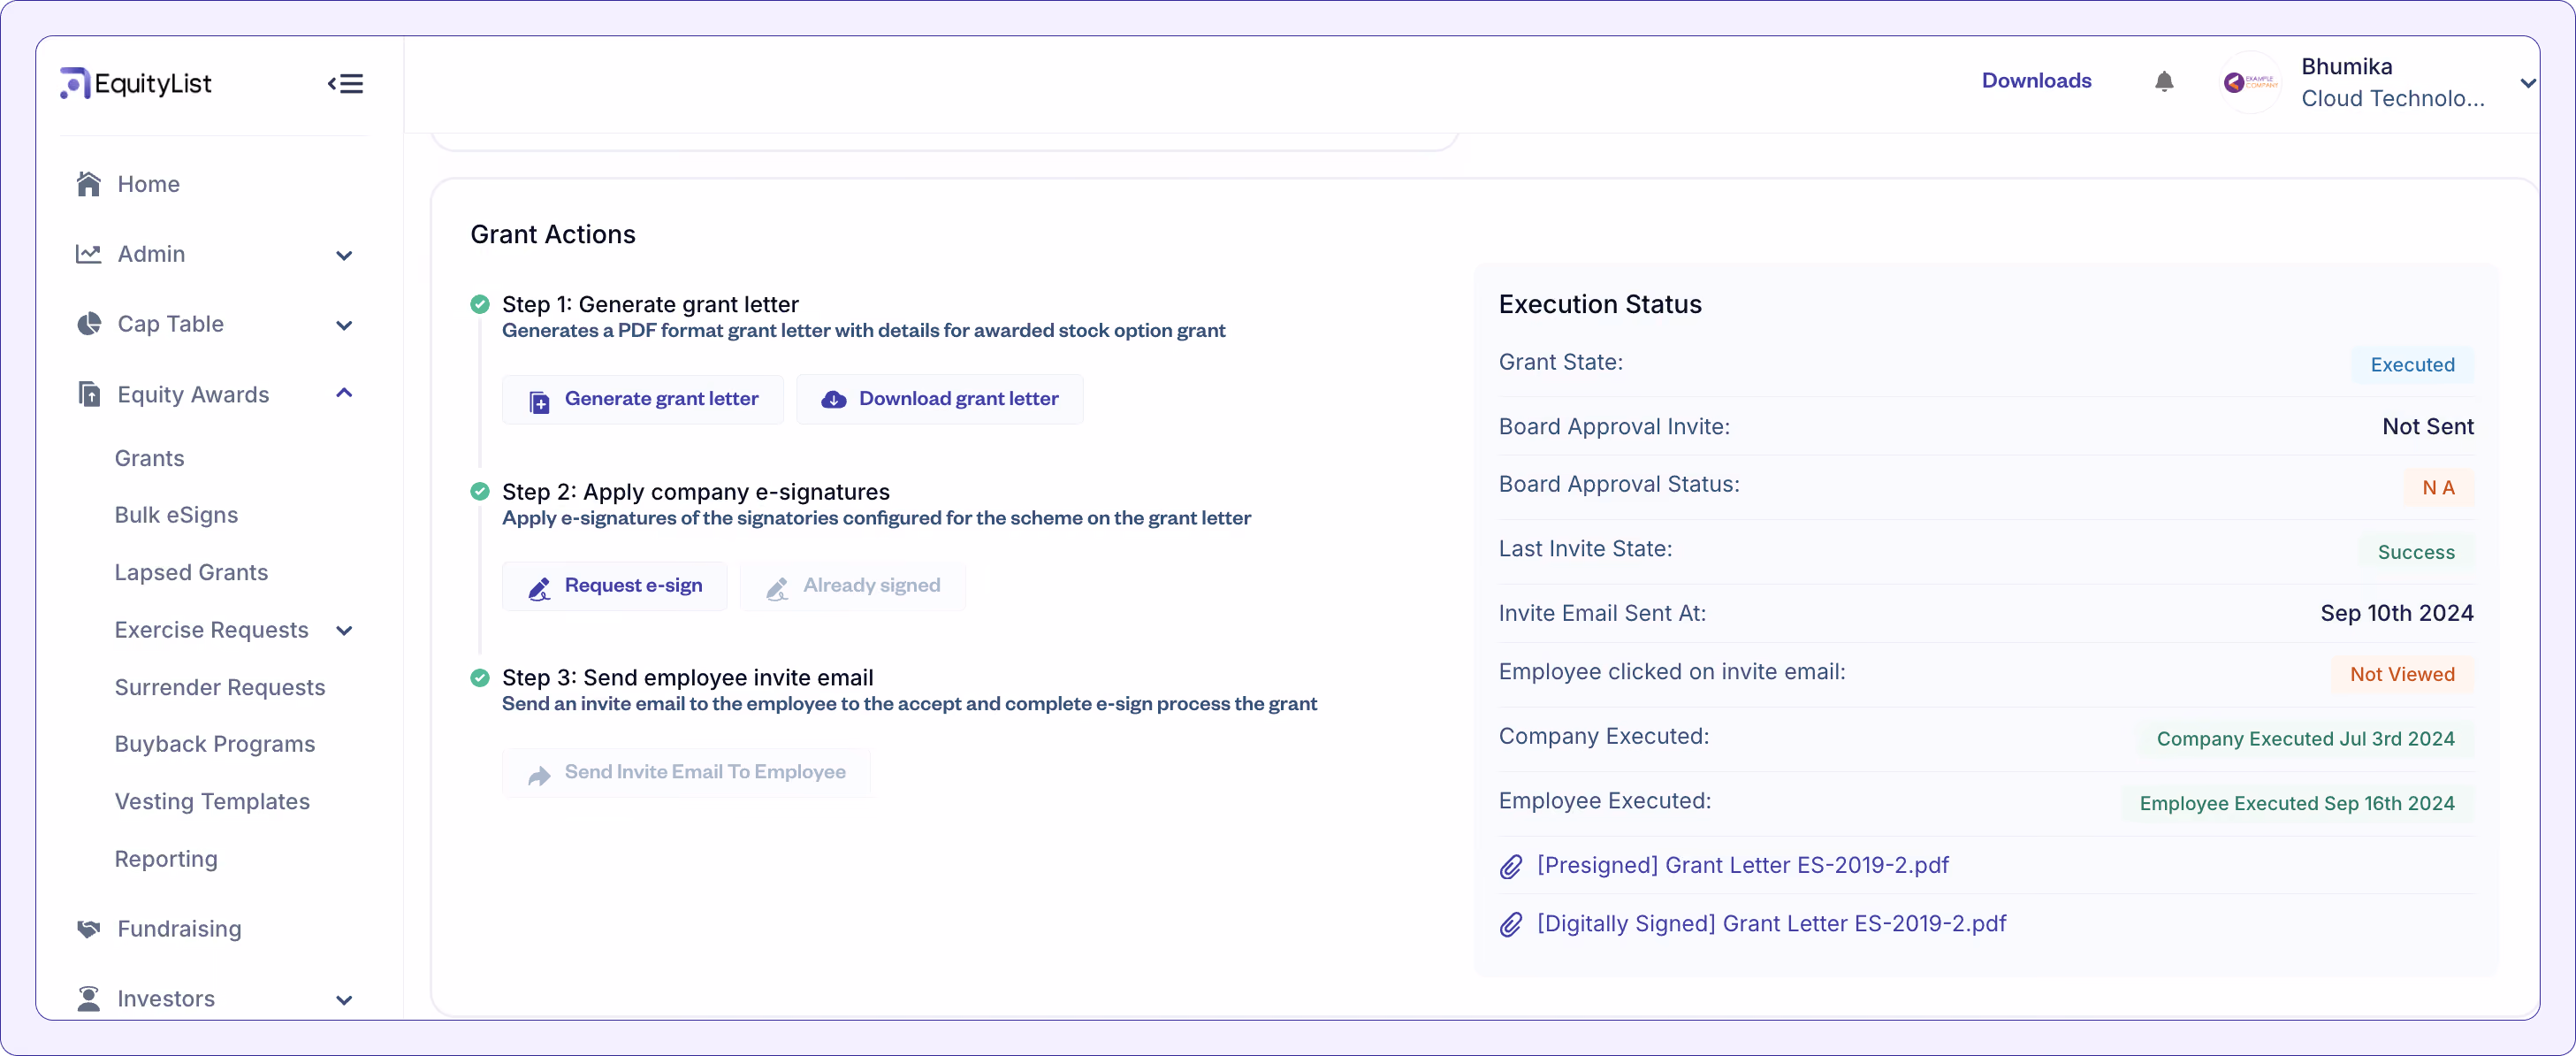Open the Grants page
This screenshot has height=1056, width=2576.
150,458
